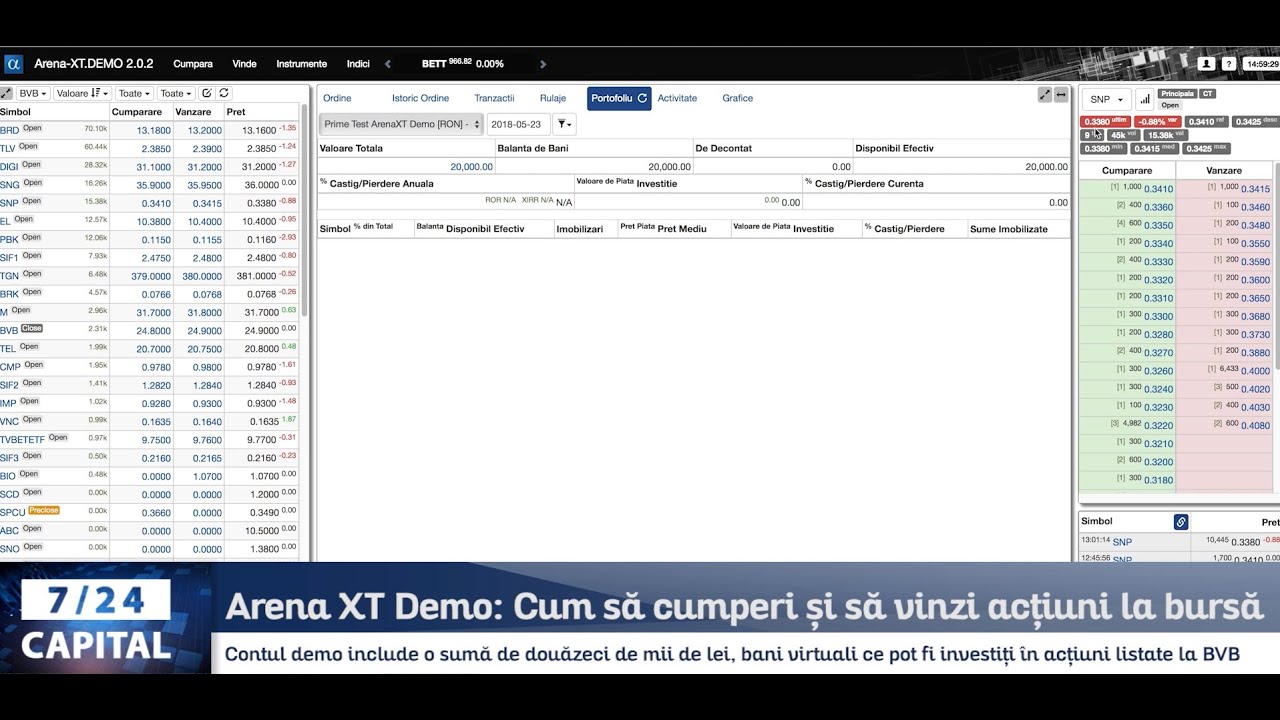Select the TGN symbol

pyautogui.click(x=10, y=276)
